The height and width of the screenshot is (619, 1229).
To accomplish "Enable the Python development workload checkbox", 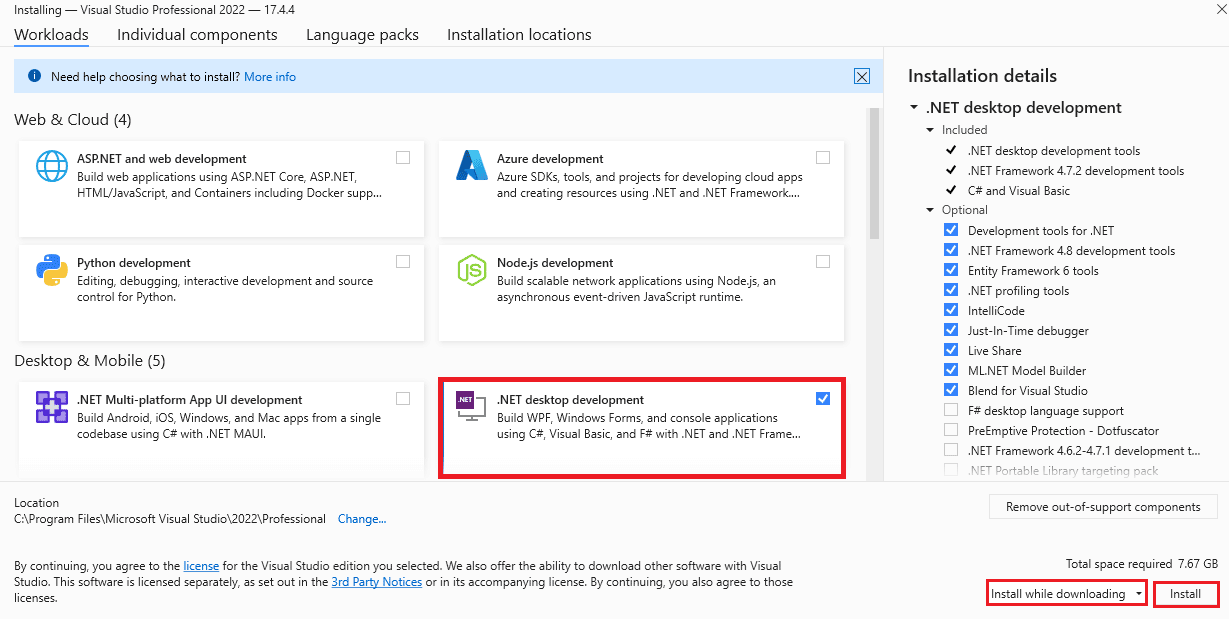I will coord(403,261).
